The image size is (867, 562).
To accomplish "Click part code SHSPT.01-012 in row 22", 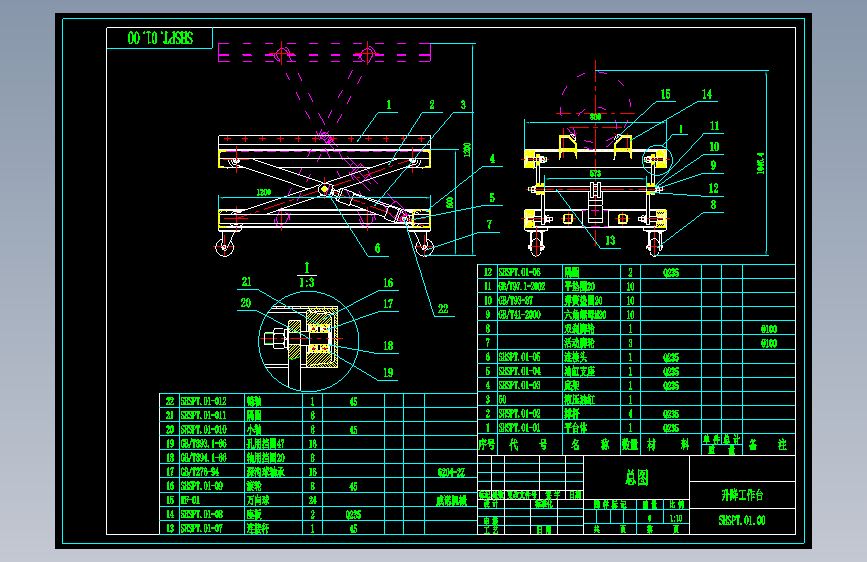I will click(203, 401).
